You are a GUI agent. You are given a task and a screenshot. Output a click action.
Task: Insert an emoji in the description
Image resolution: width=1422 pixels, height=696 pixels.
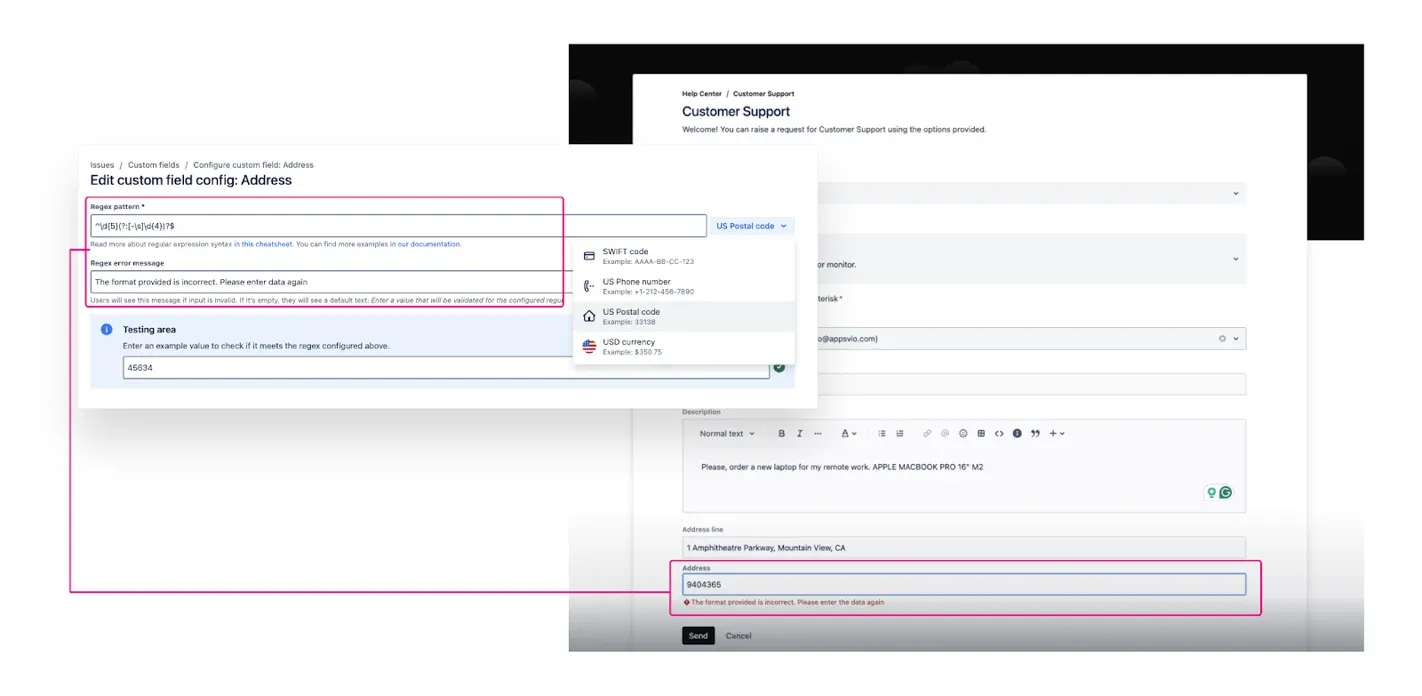[964, 433]
